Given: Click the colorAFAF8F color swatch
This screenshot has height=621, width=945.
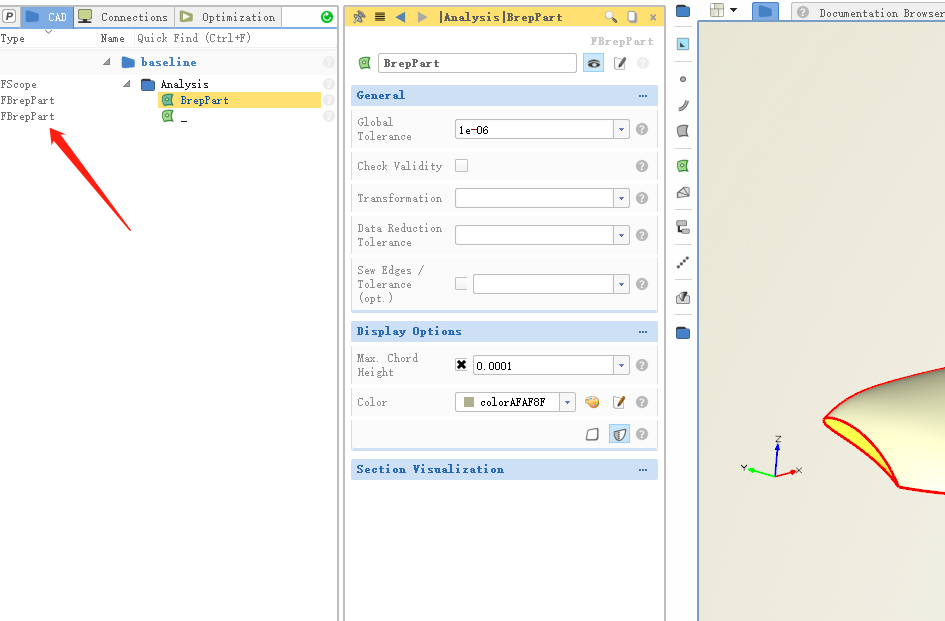Looking at the screenshot, I should pyautogui.click(x=469, y=402).
